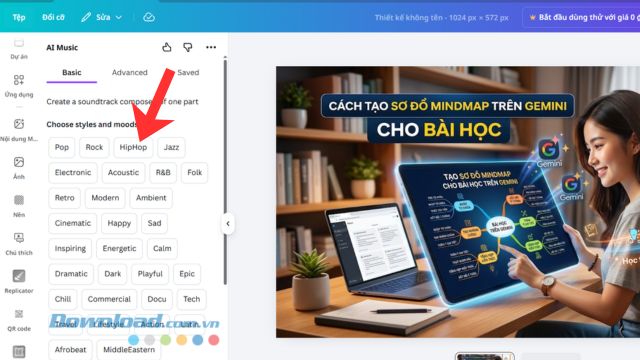Start the Pro trial button

(583, 18)
